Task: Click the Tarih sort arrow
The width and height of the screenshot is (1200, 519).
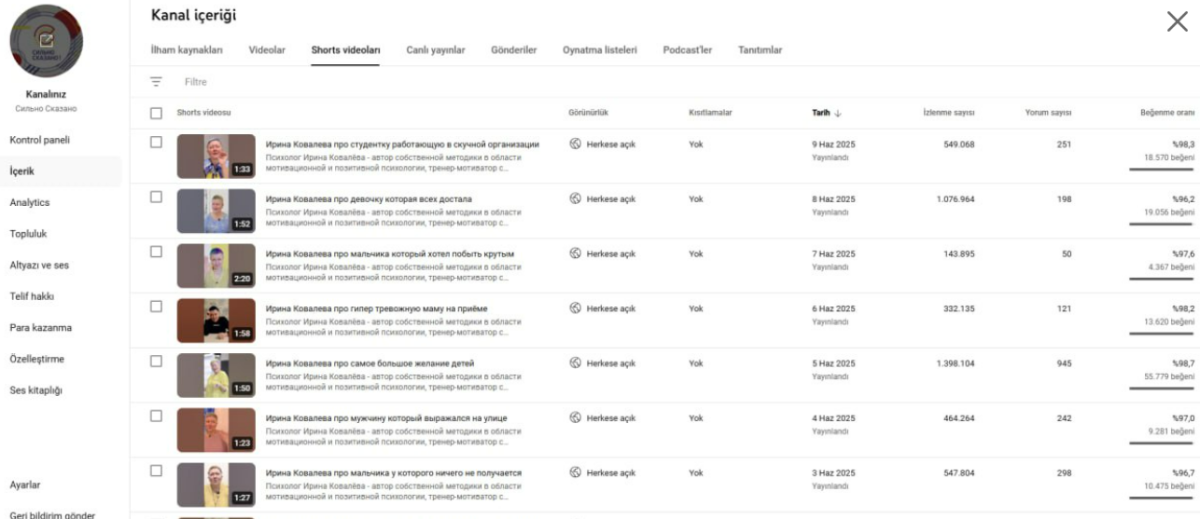Action: 838,113
